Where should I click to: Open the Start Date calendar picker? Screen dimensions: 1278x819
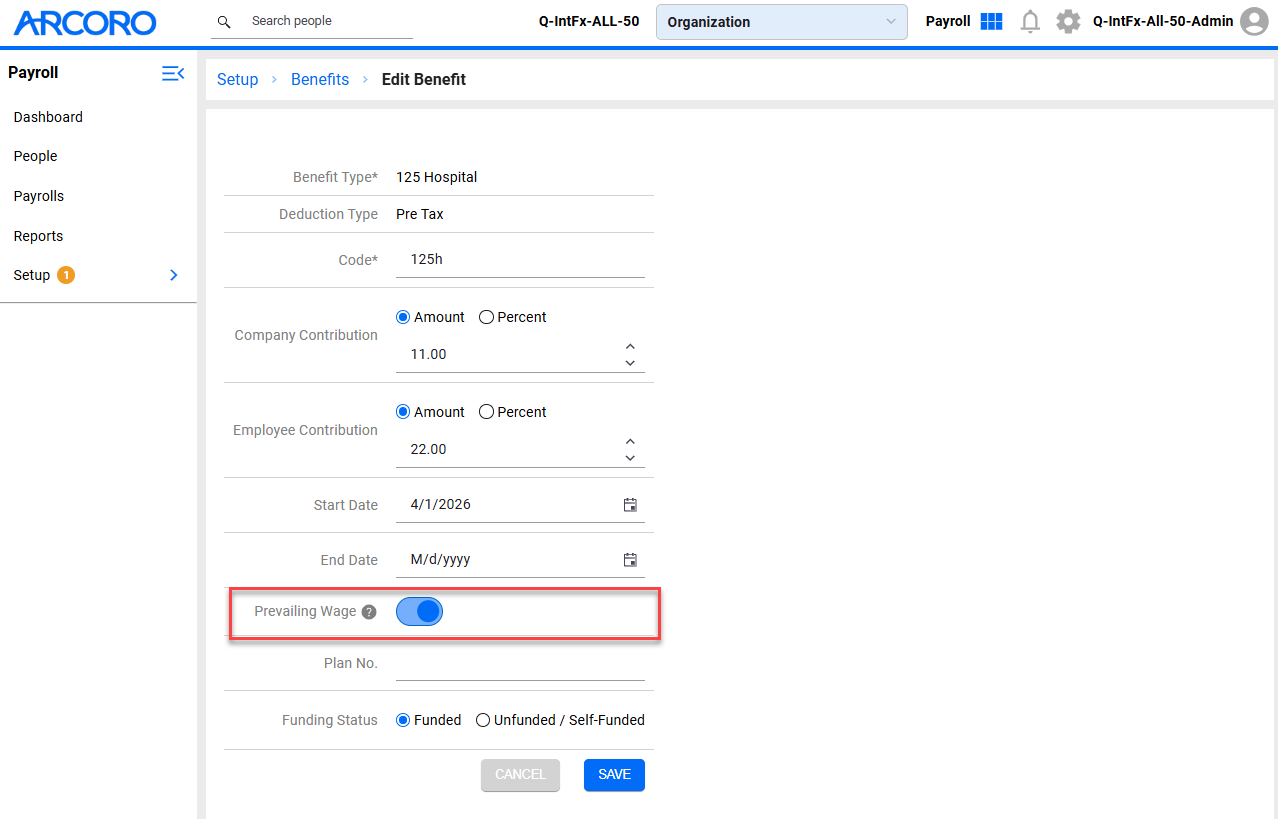point(630,505)
